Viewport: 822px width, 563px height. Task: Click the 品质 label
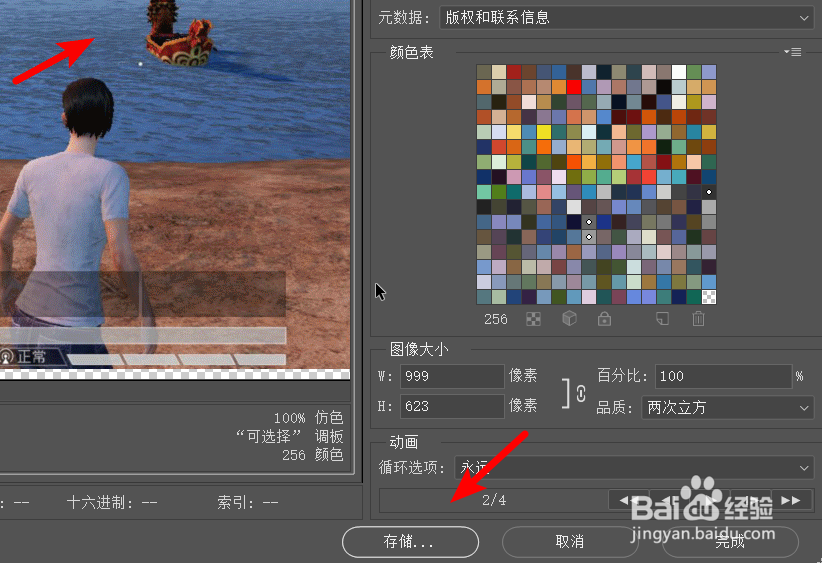[x=615, y=407]
